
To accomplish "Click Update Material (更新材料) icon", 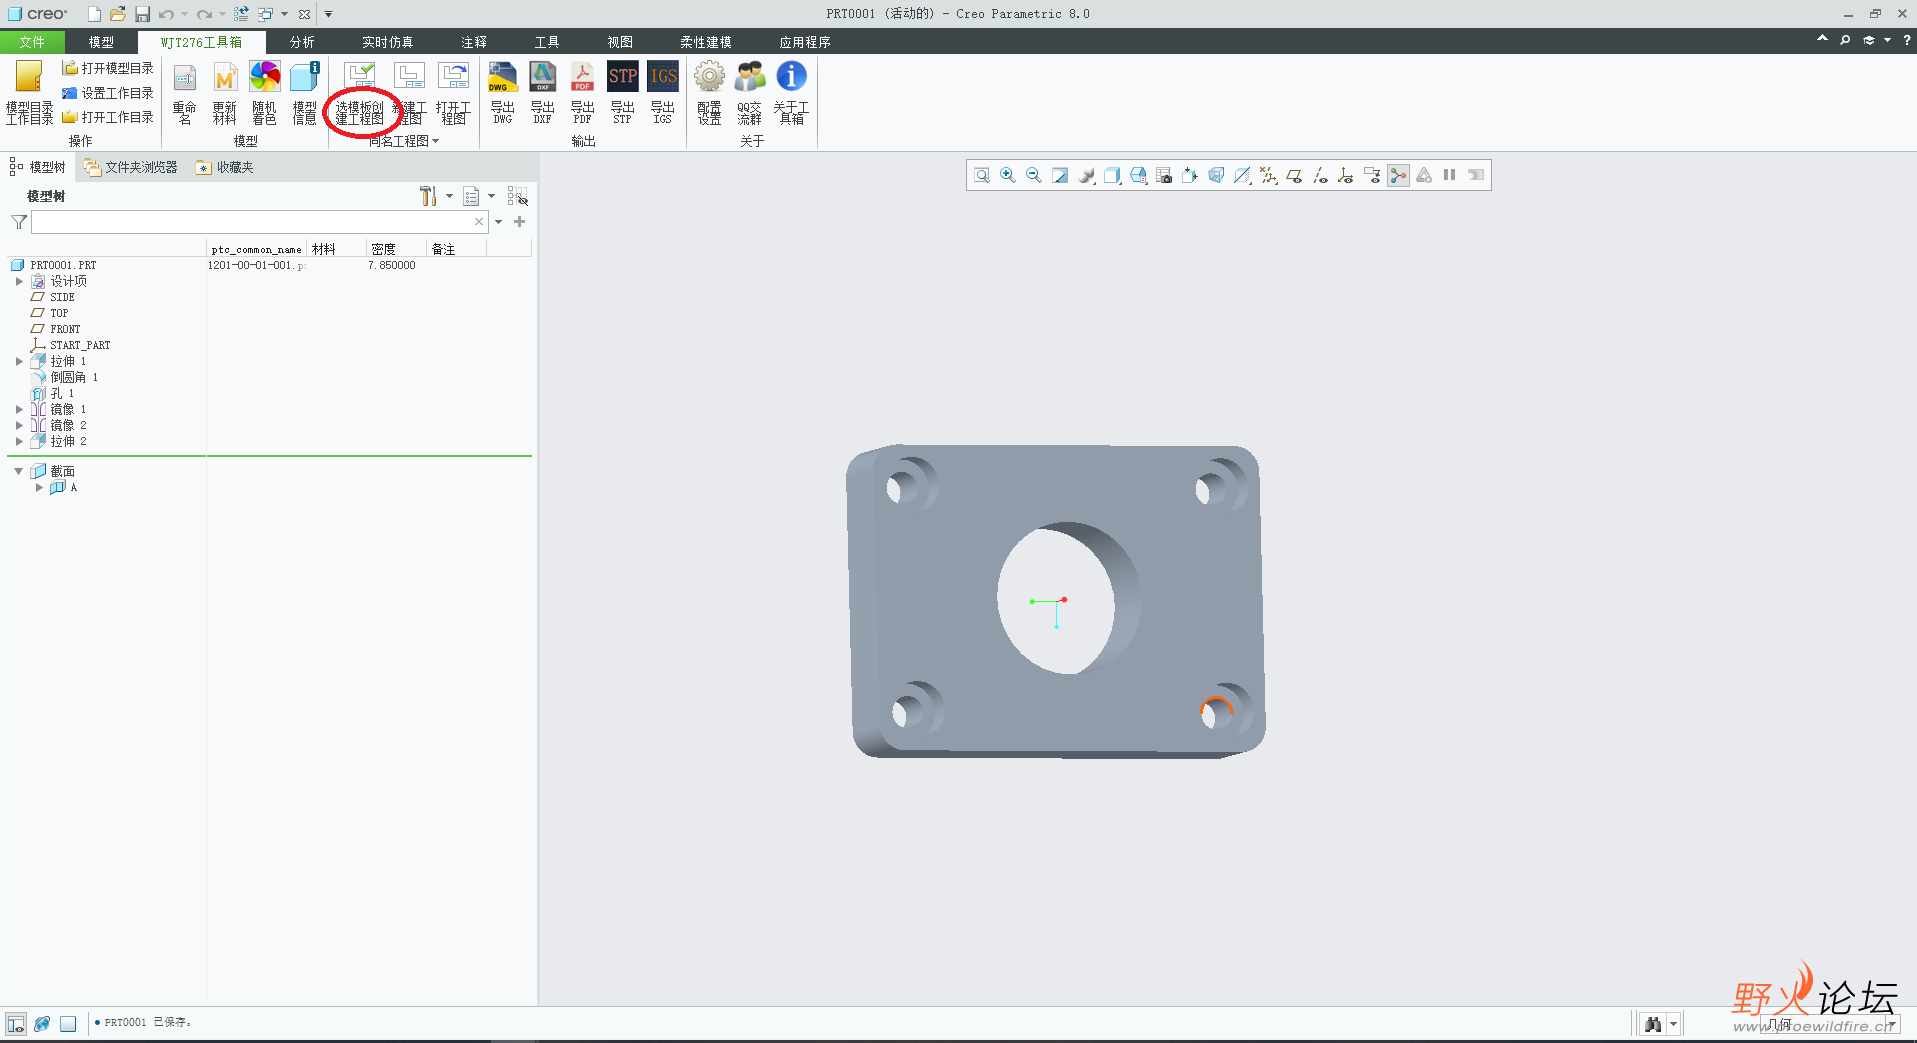I will (225, 93).
